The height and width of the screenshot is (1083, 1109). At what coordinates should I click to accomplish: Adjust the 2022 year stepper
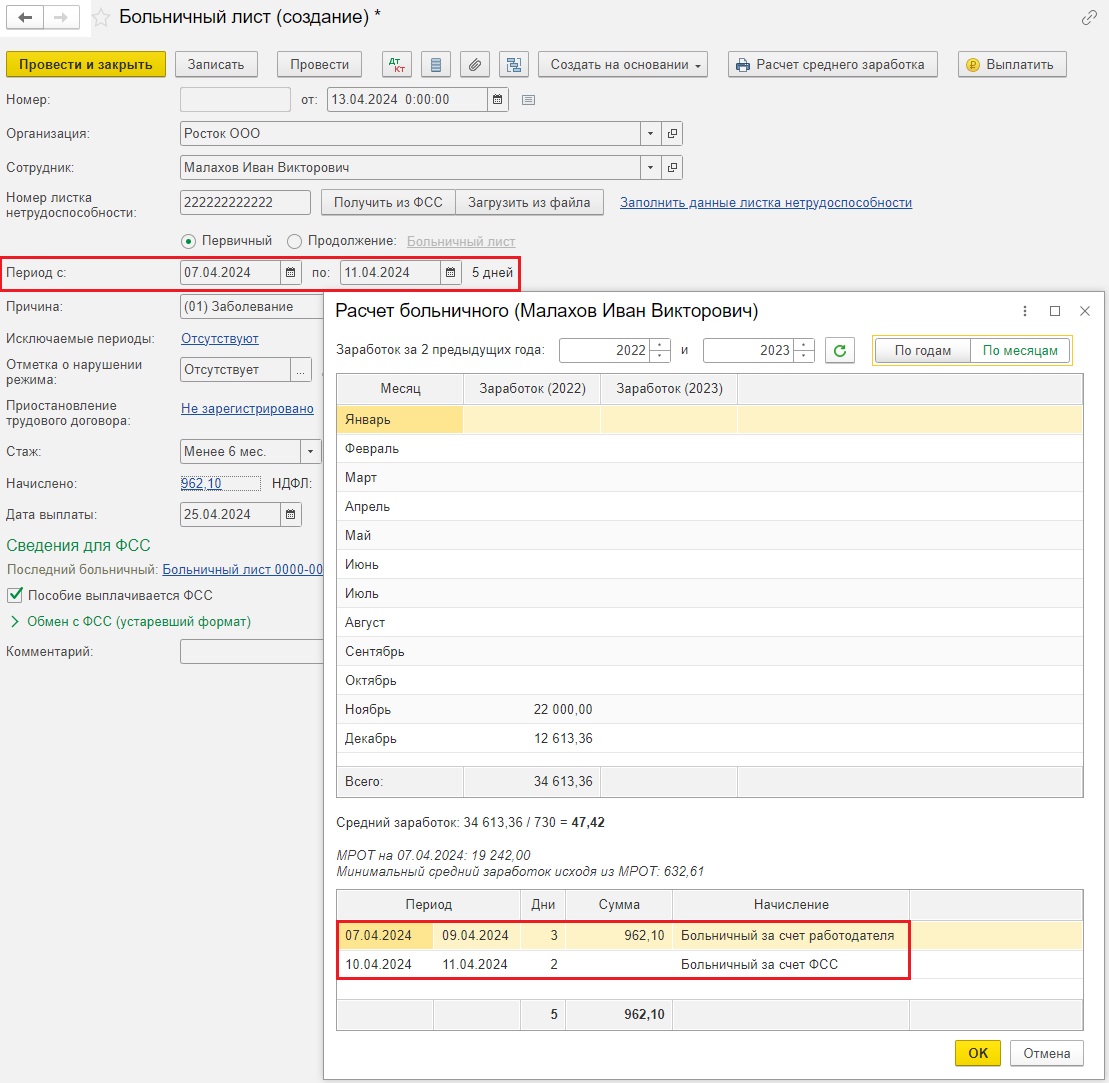(x=659, y=350)
